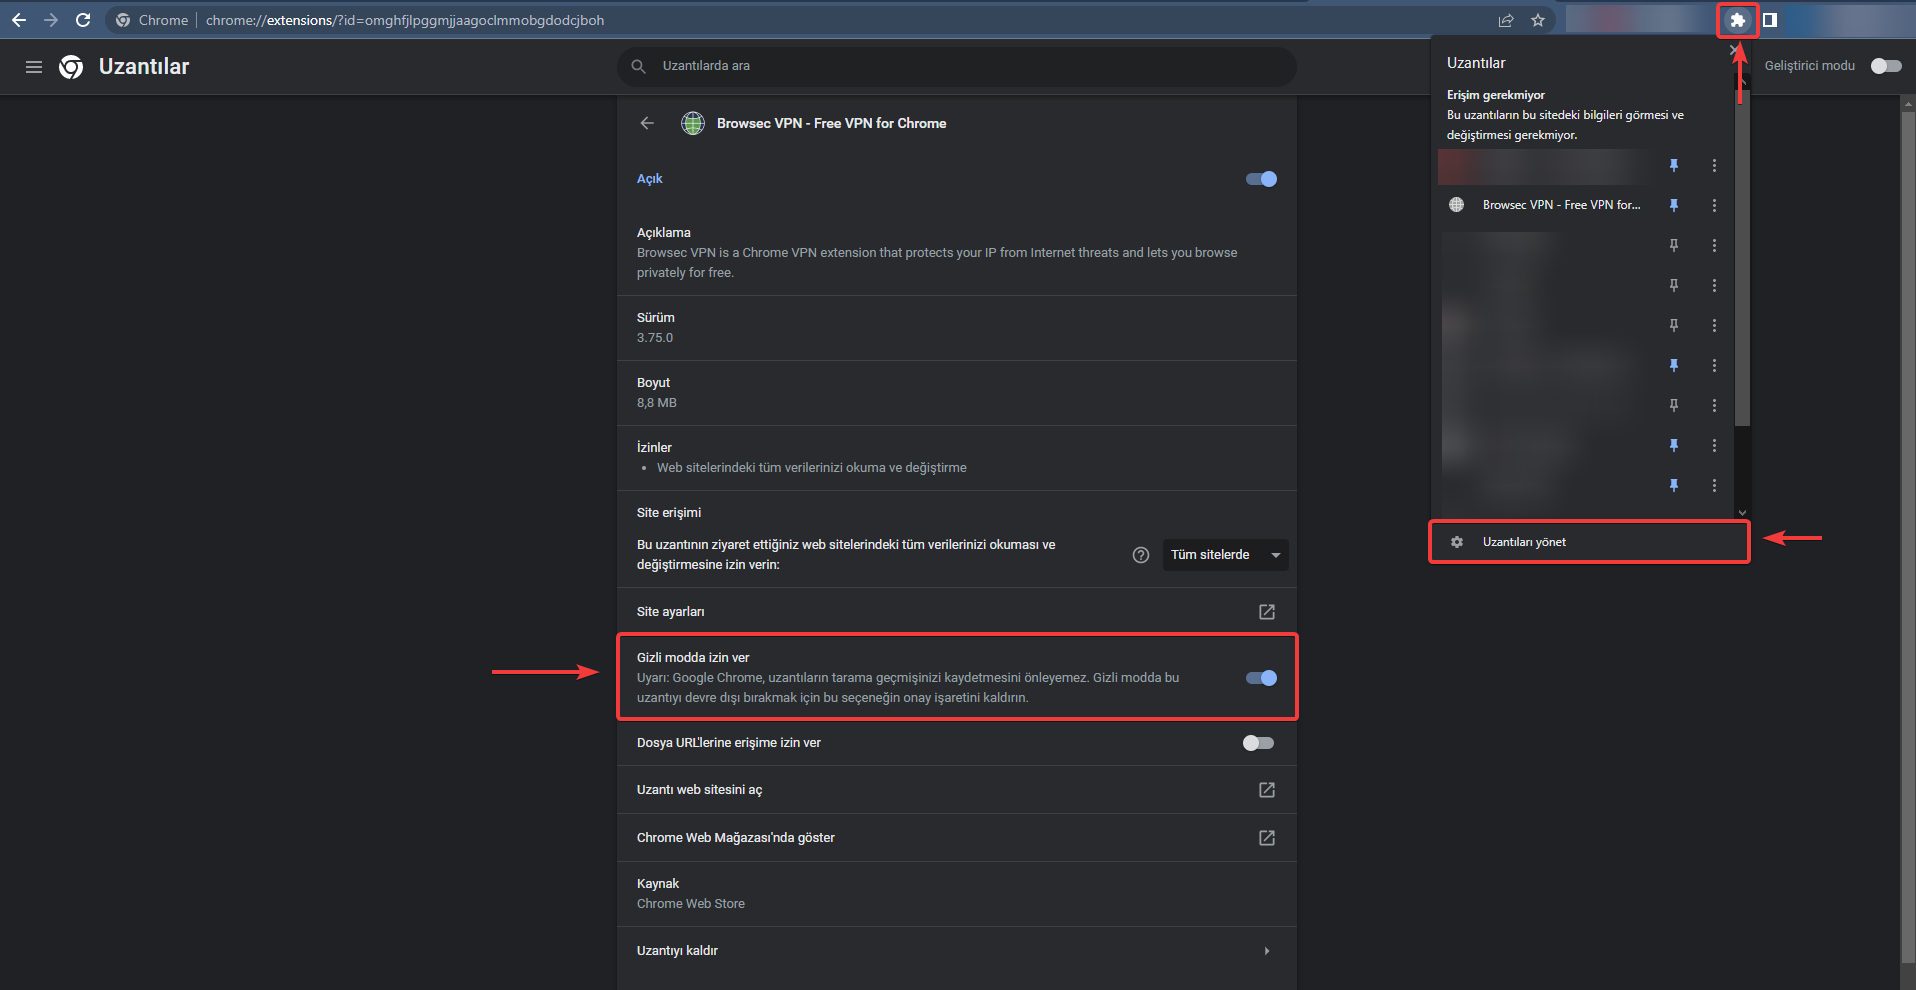1916x990 pixels.
Task: Click the Chrome Web Mağazası'nda göster row
Action: (x=957, y=838)
